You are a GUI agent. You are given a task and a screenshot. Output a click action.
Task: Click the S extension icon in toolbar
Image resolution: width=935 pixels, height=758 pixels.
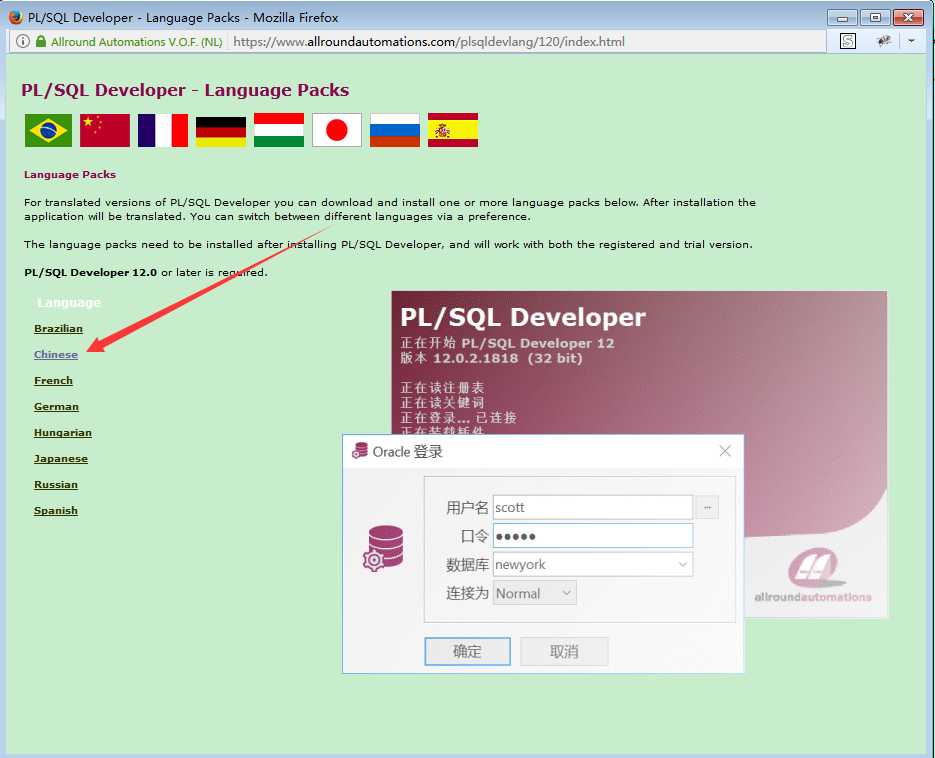pyautogui.click(x=847, y=41)
